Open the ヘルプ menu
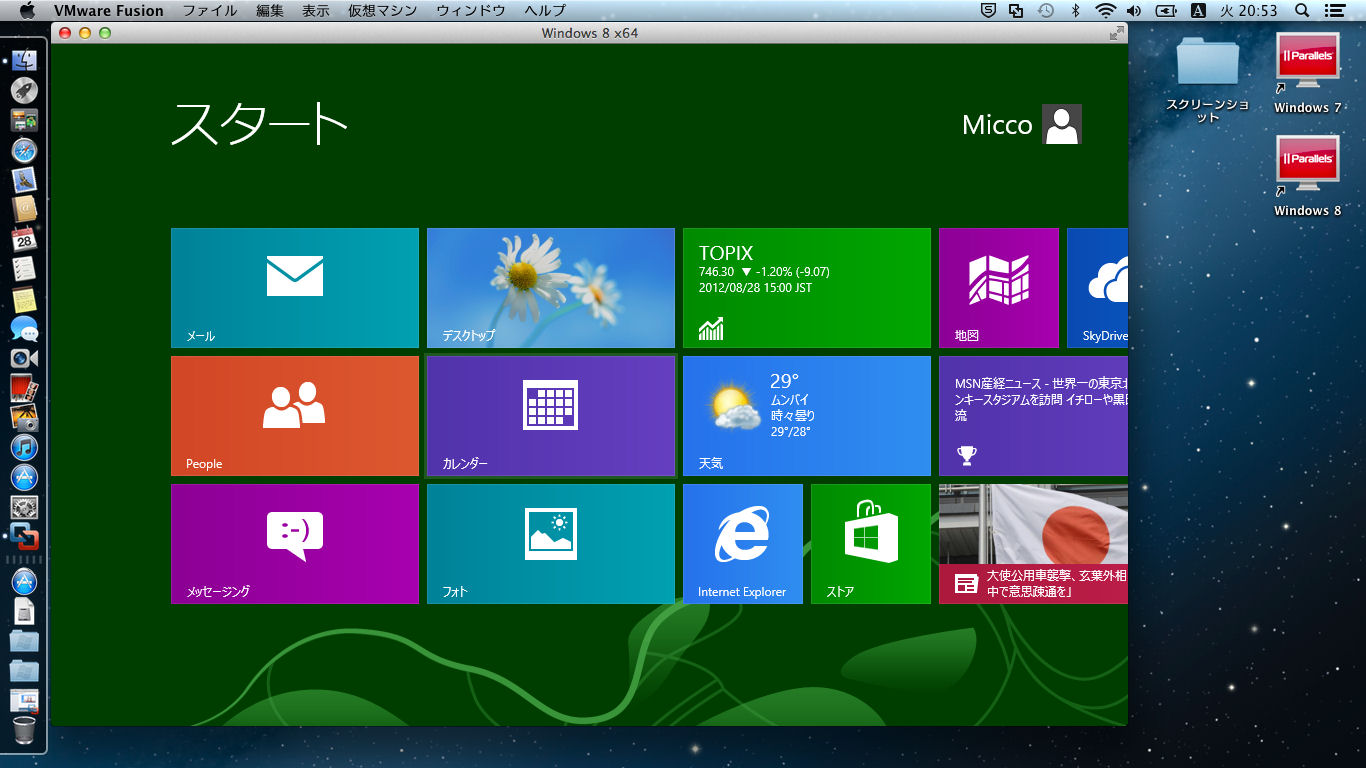 (545, 11)
